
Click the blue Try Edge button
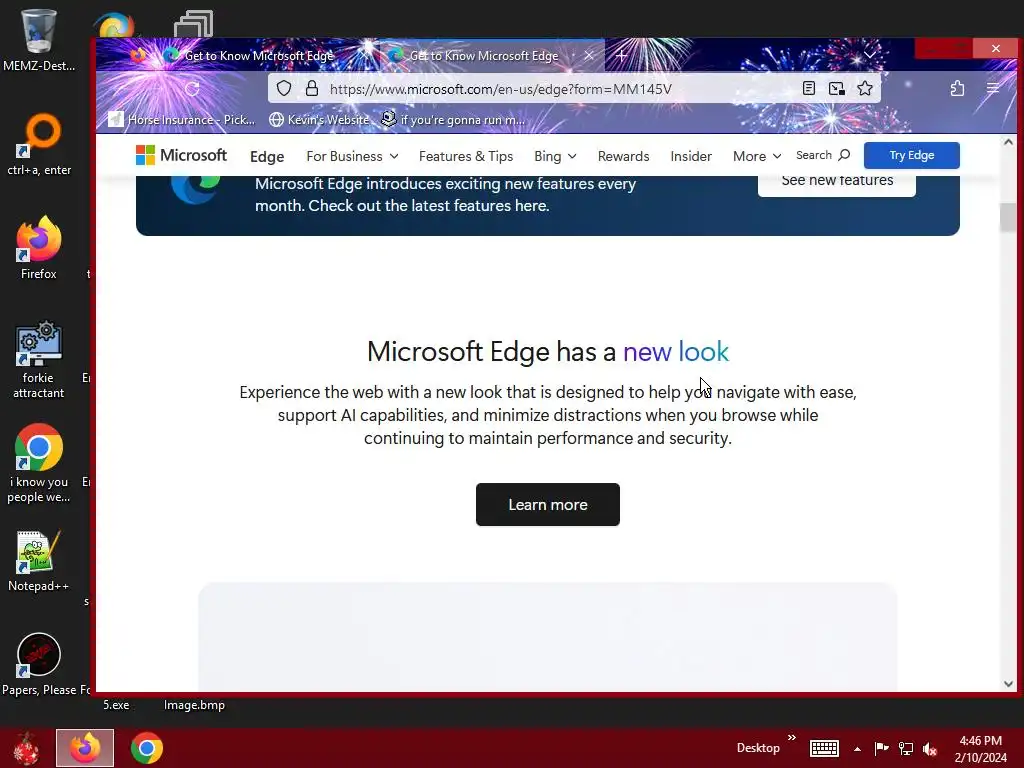(x=912, y=155)
